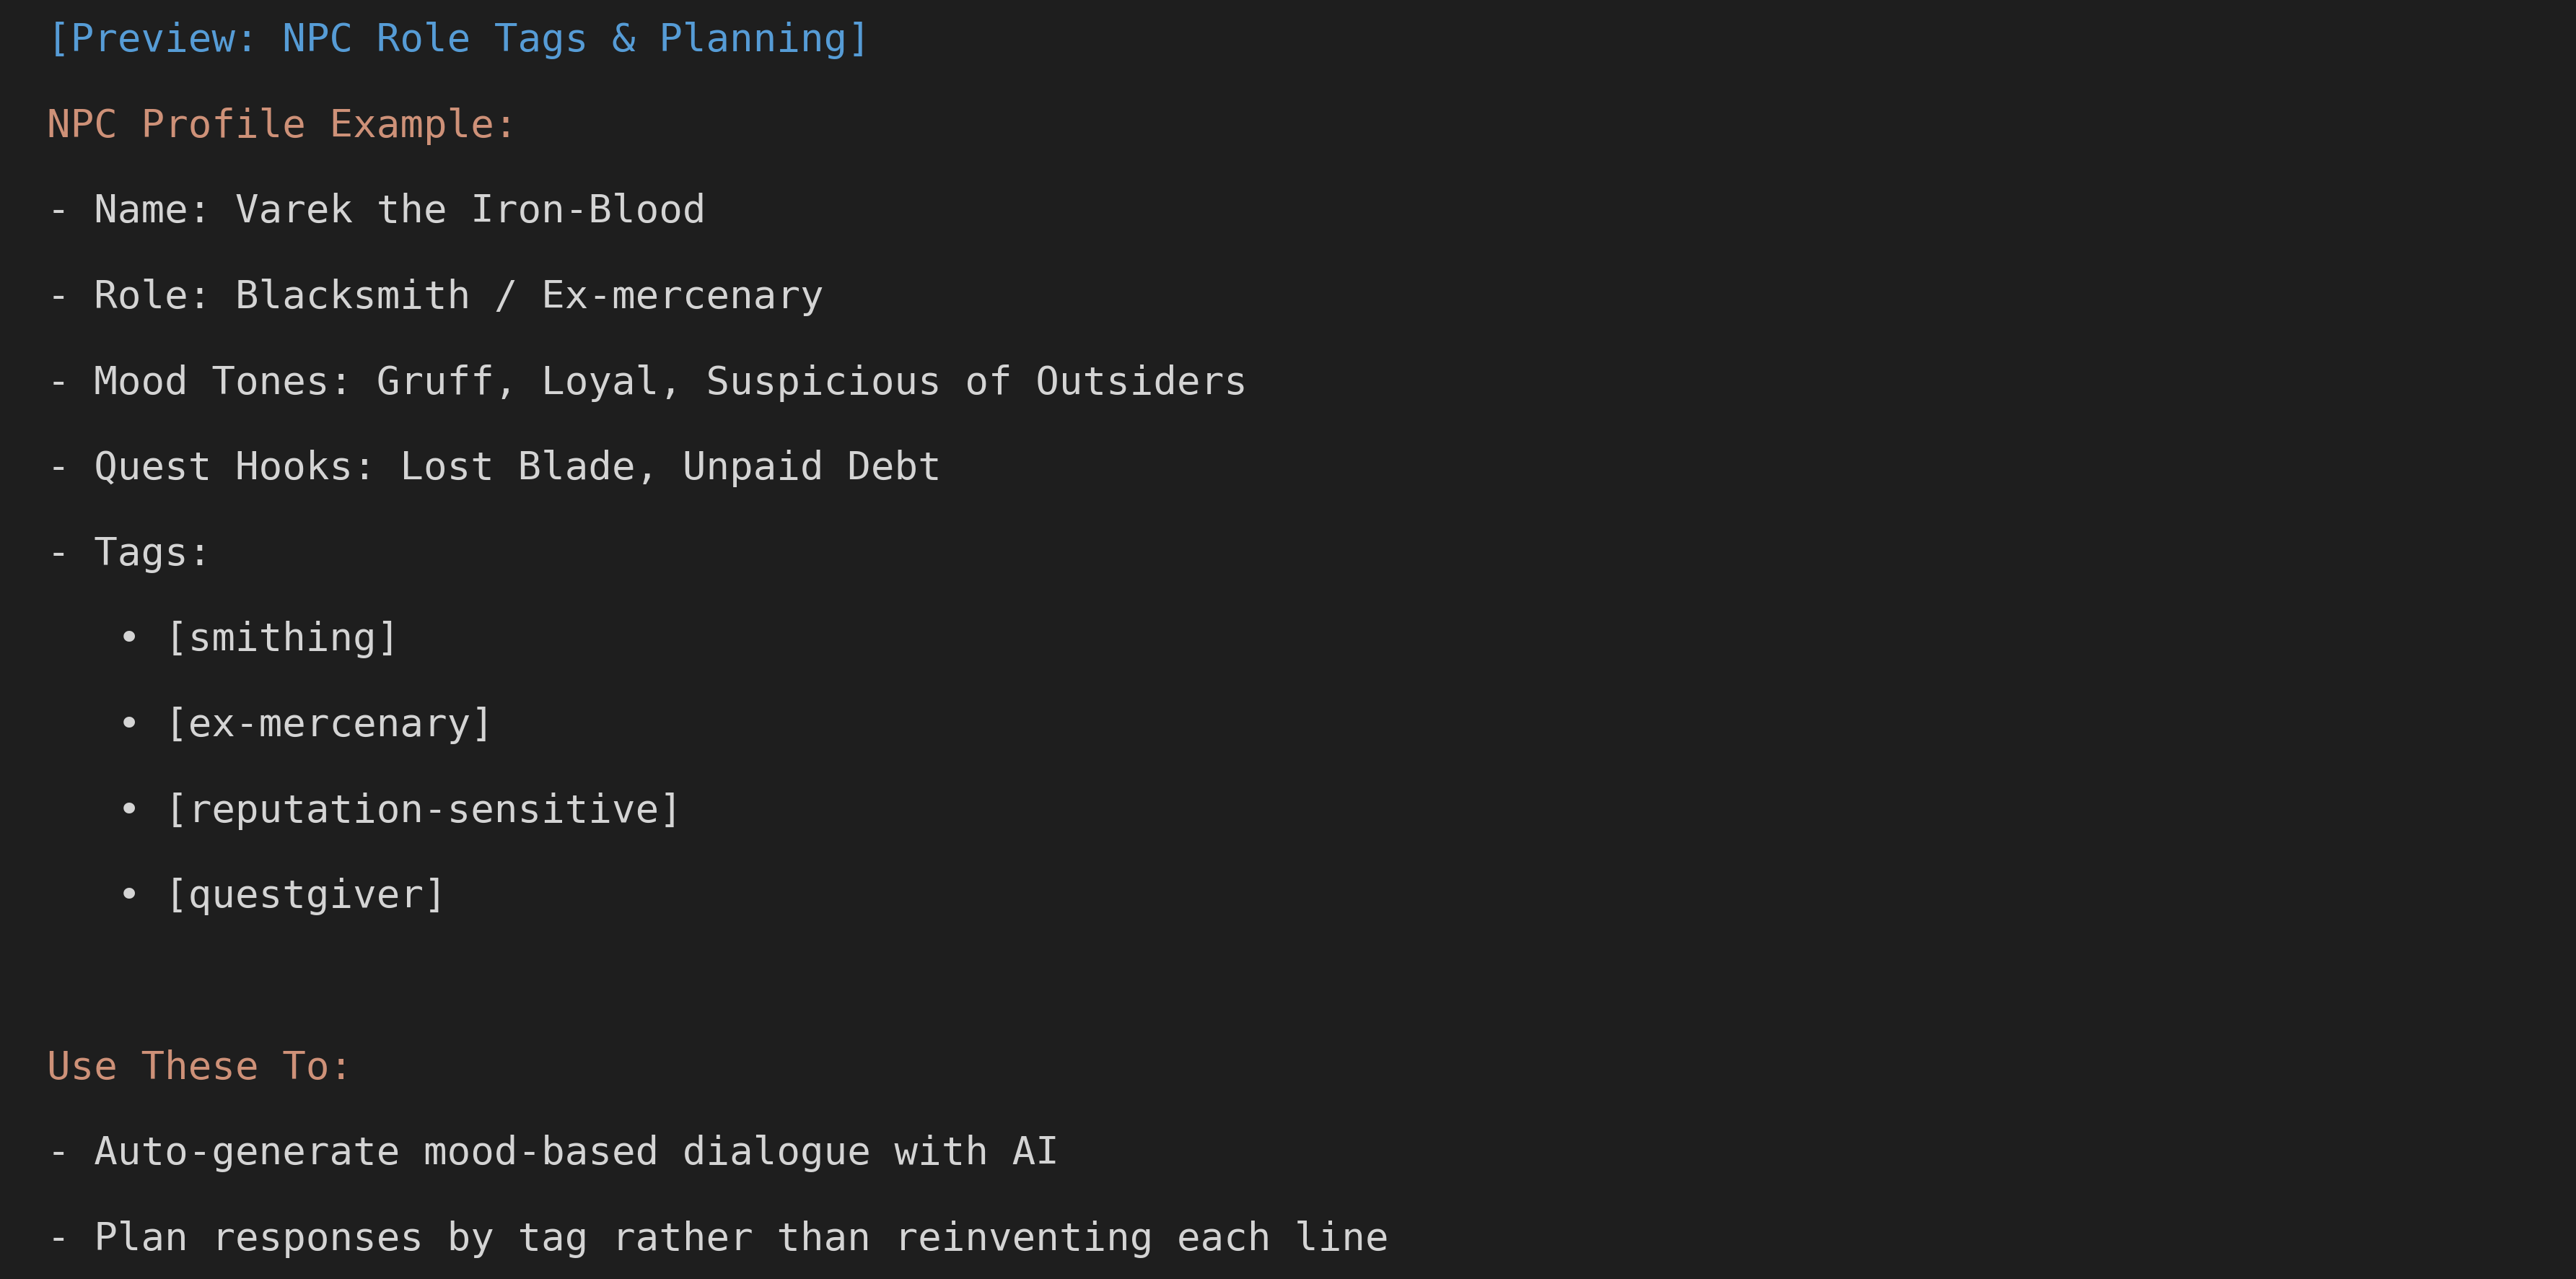This screenshot has width=2576, height=1279.
Task: Select the [reputation-sensitive] tag
Action: (423, 809)
